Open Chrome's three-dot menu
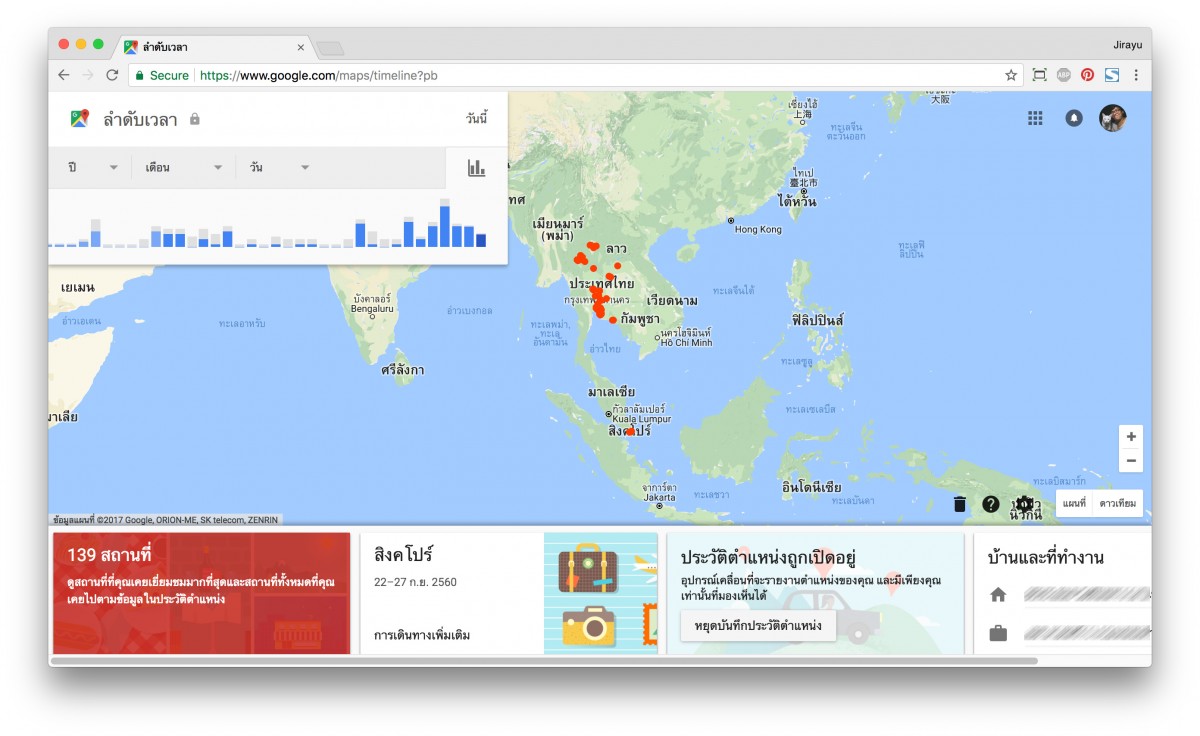Image resolution: width=1200 pixels, height=736 pixels. tap(1136, 75)
